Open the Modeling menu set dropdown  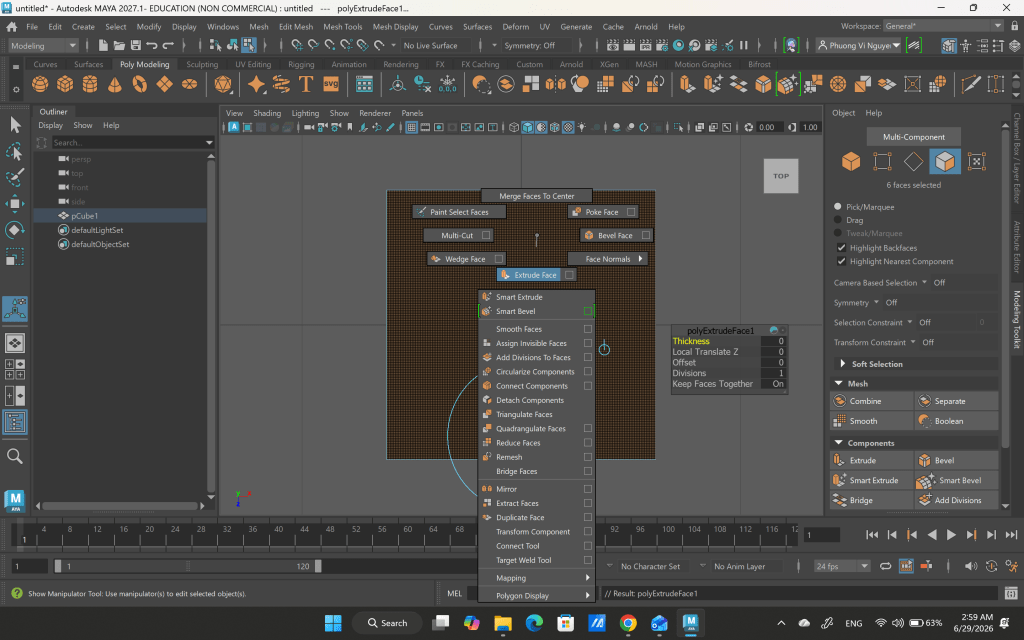pos(43,46)
